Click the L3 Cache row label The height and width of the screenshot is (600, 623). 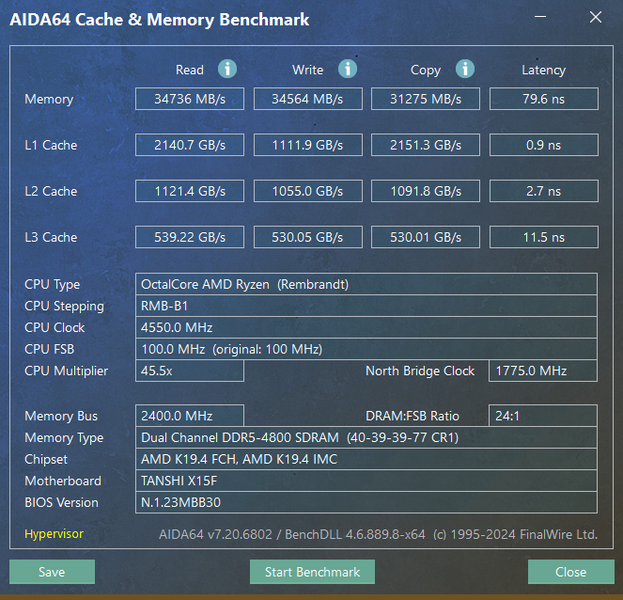(51, 237)
